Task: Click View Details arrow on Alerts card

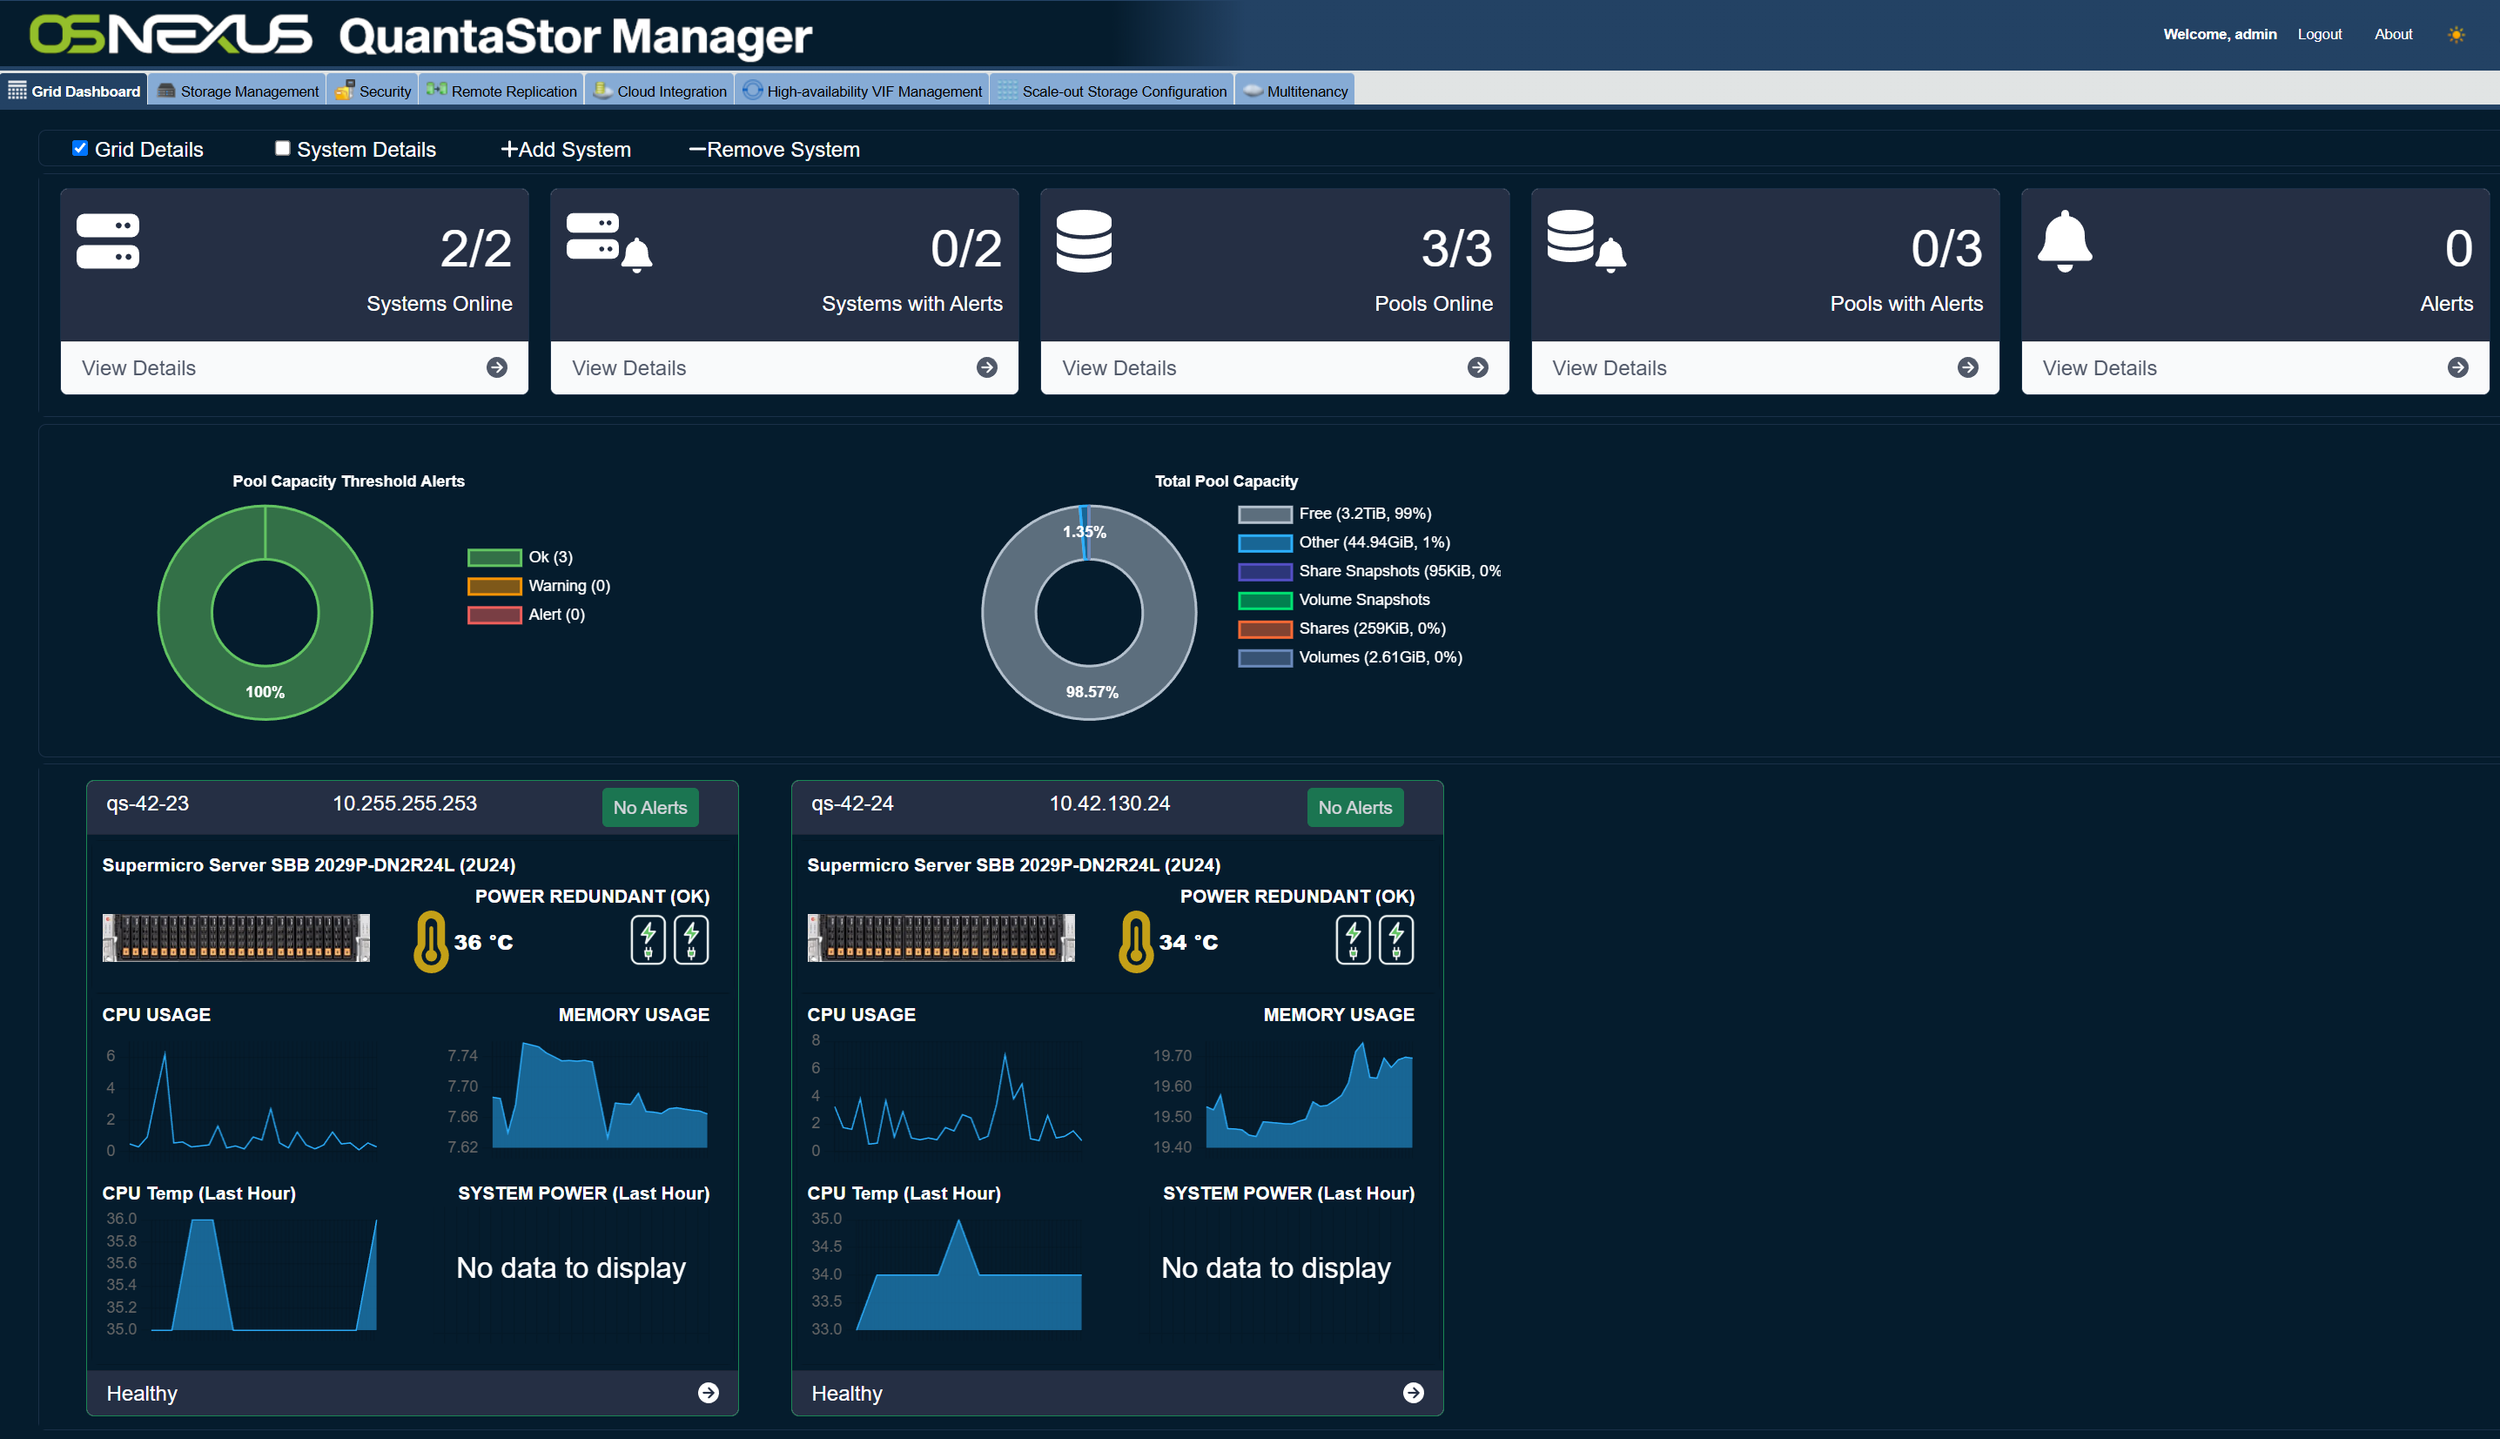Action: point(2458,367)
